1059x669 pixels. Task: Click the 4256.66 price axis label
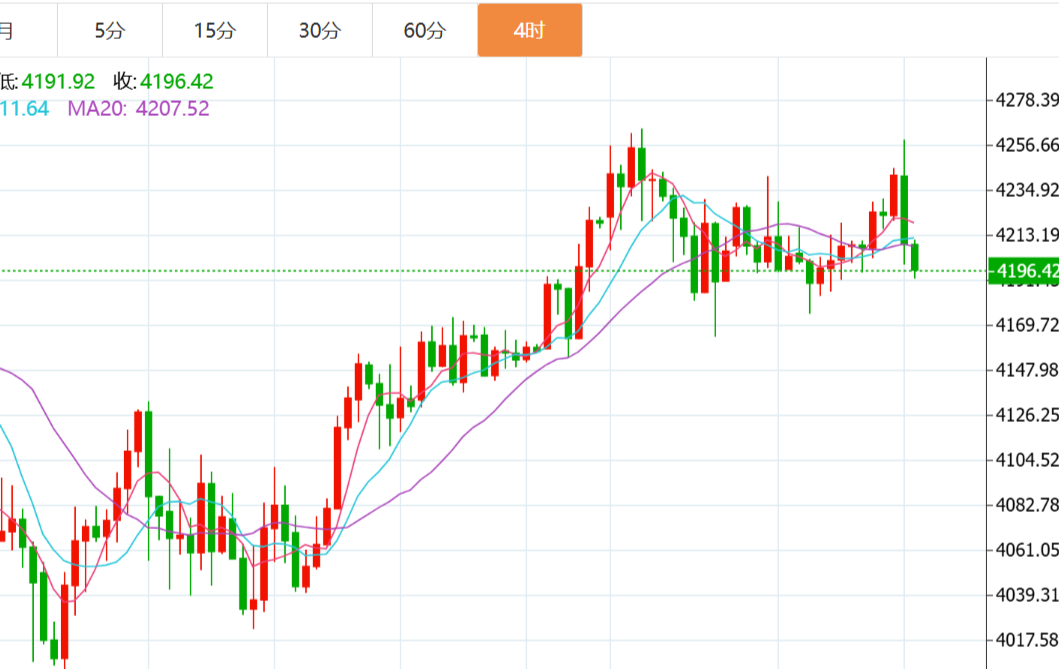click(1027, 145)
